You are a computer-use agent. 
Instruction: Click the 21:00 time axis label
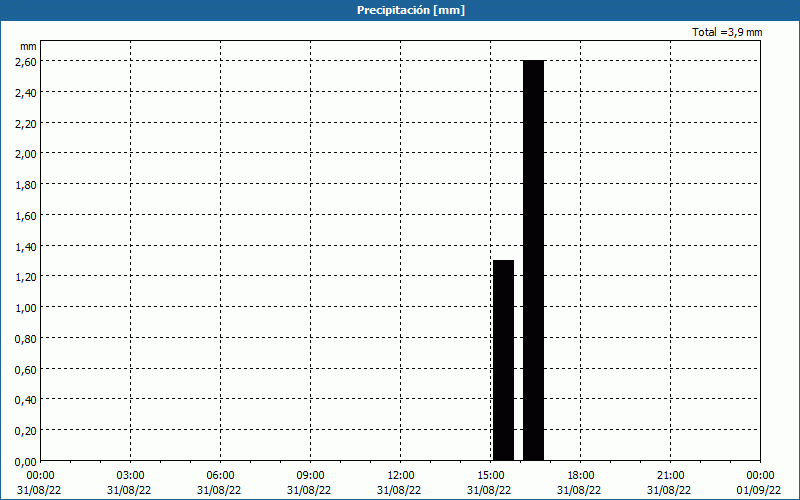pos(670,476)
